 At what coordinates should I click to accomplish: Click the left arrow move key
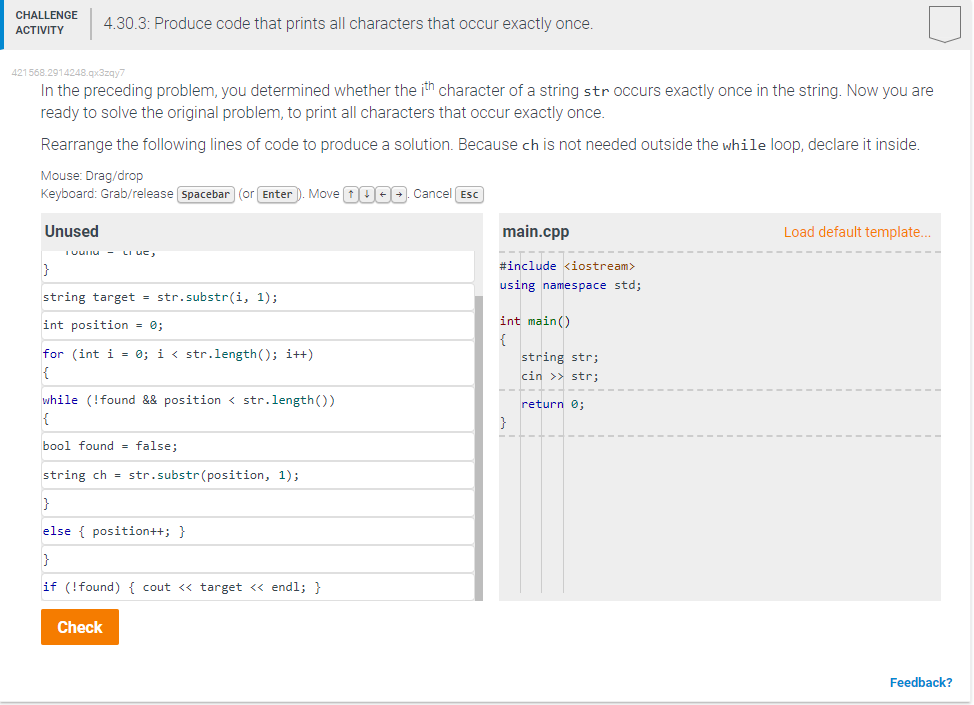click(x=382, y=193)
